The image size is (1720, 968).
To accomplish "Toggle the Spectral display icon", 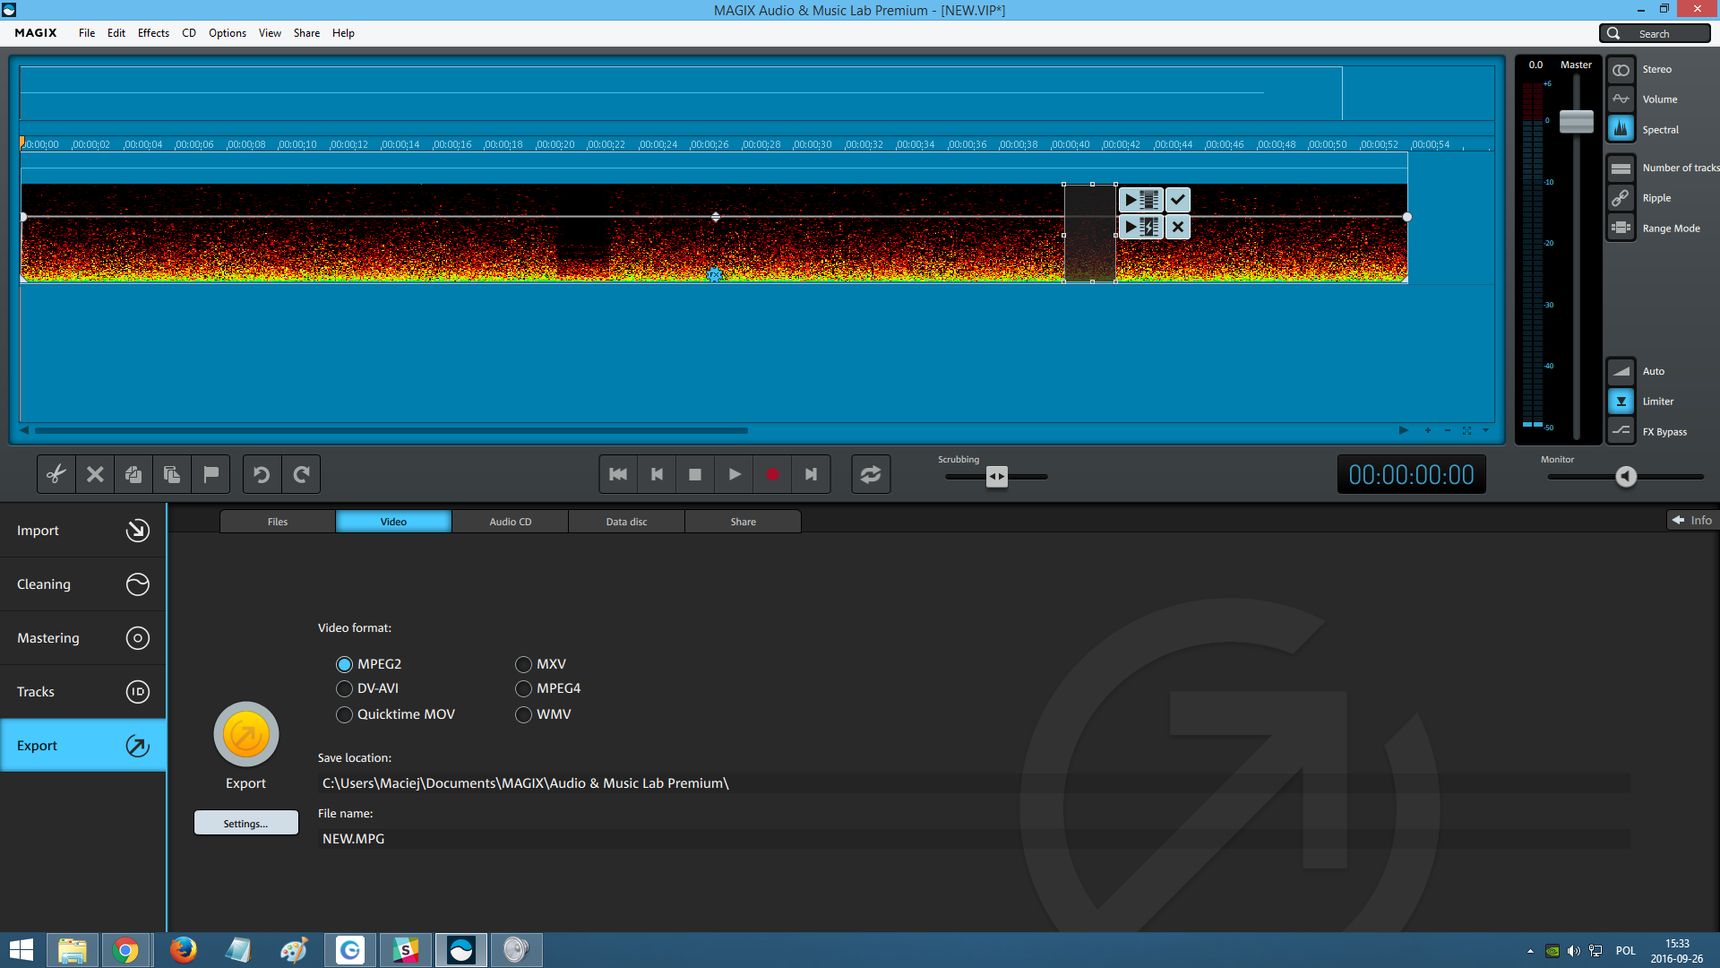I will click(1621, 129).
